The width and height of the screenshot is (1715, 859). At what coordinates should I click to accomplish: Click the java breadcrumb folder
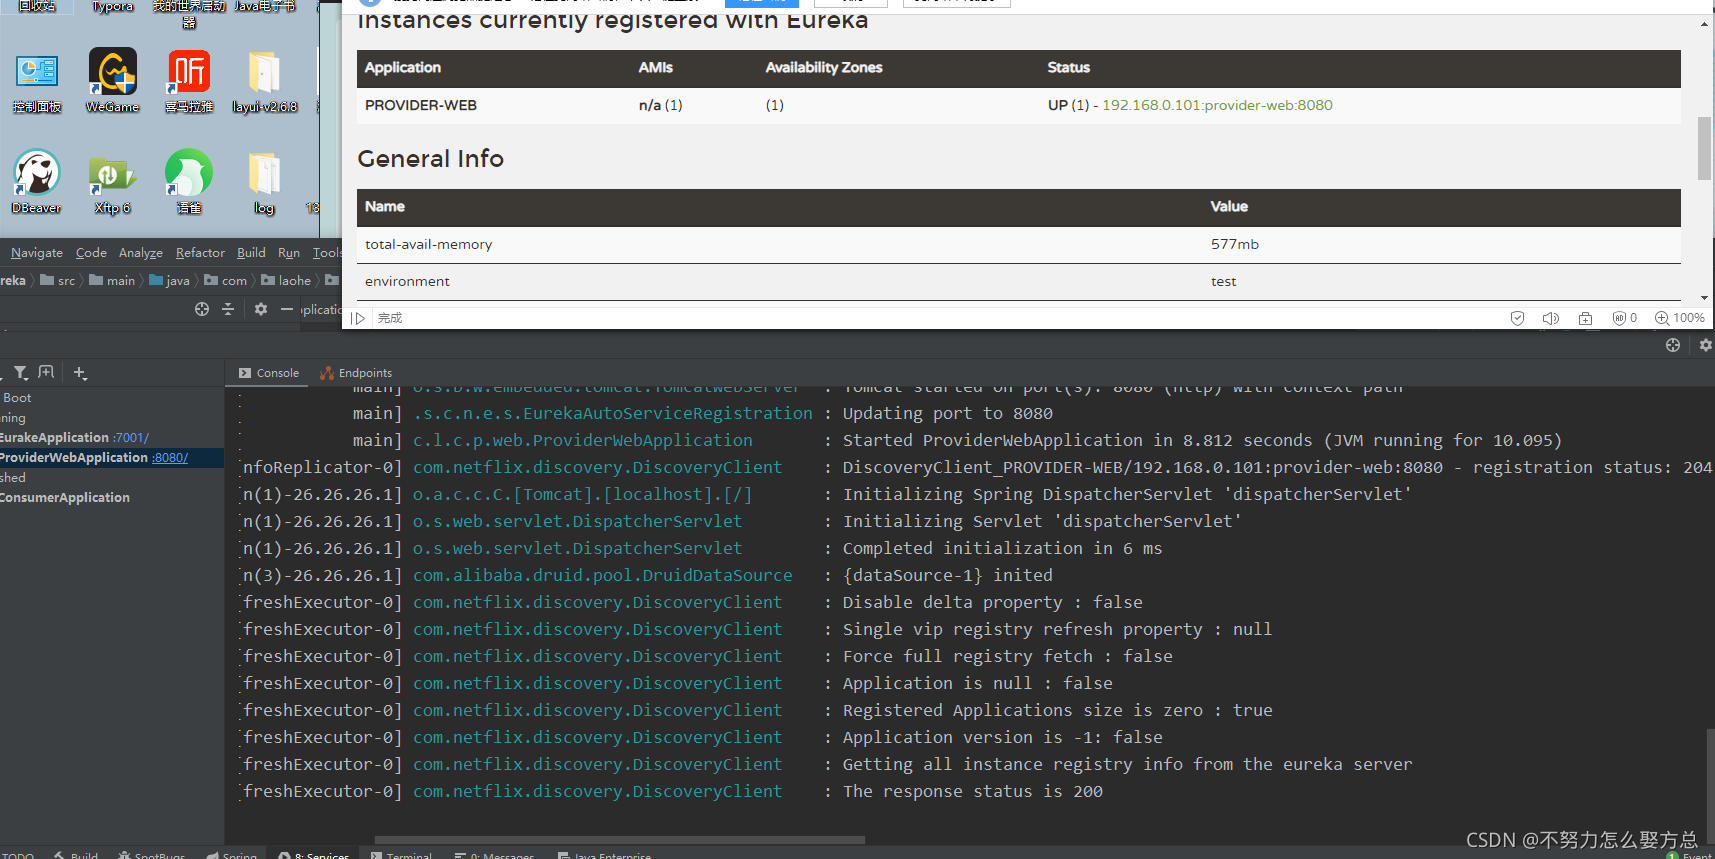[170, 281]
